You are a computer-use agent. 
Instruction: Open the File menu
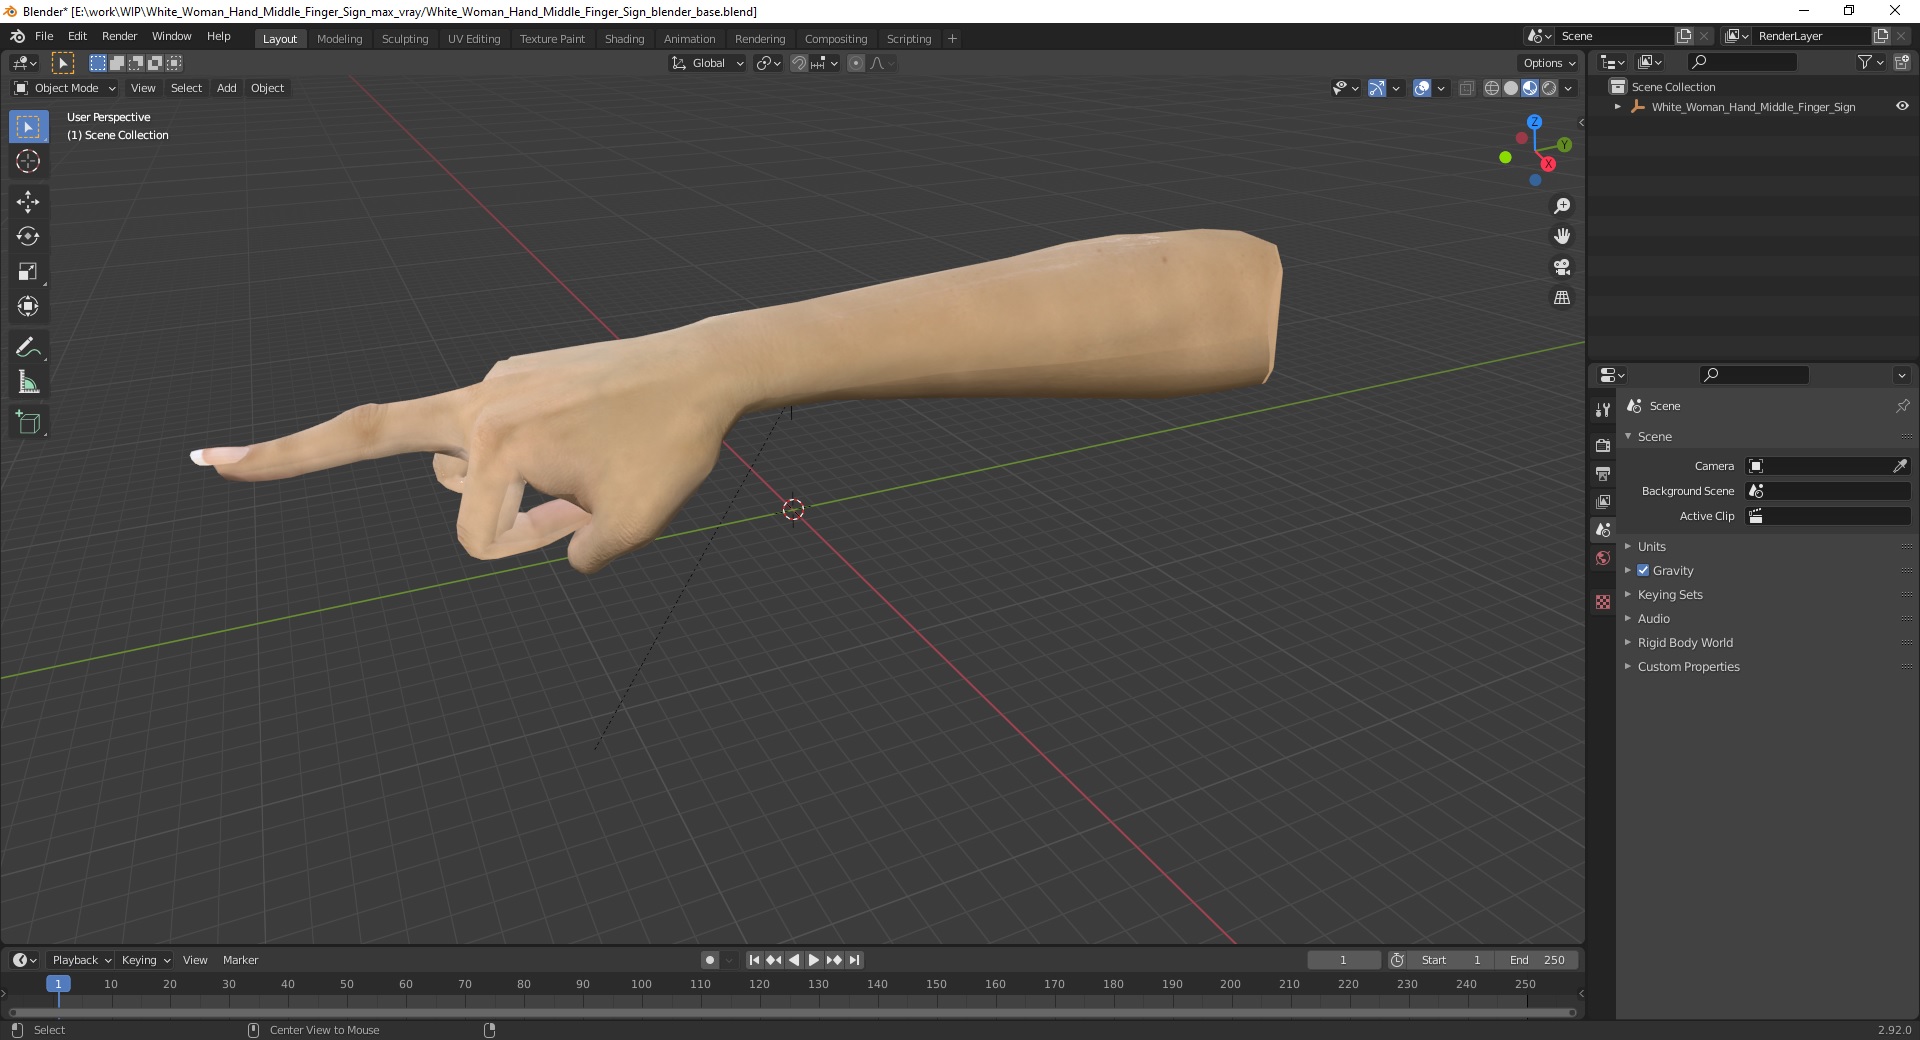click(44, 36)
